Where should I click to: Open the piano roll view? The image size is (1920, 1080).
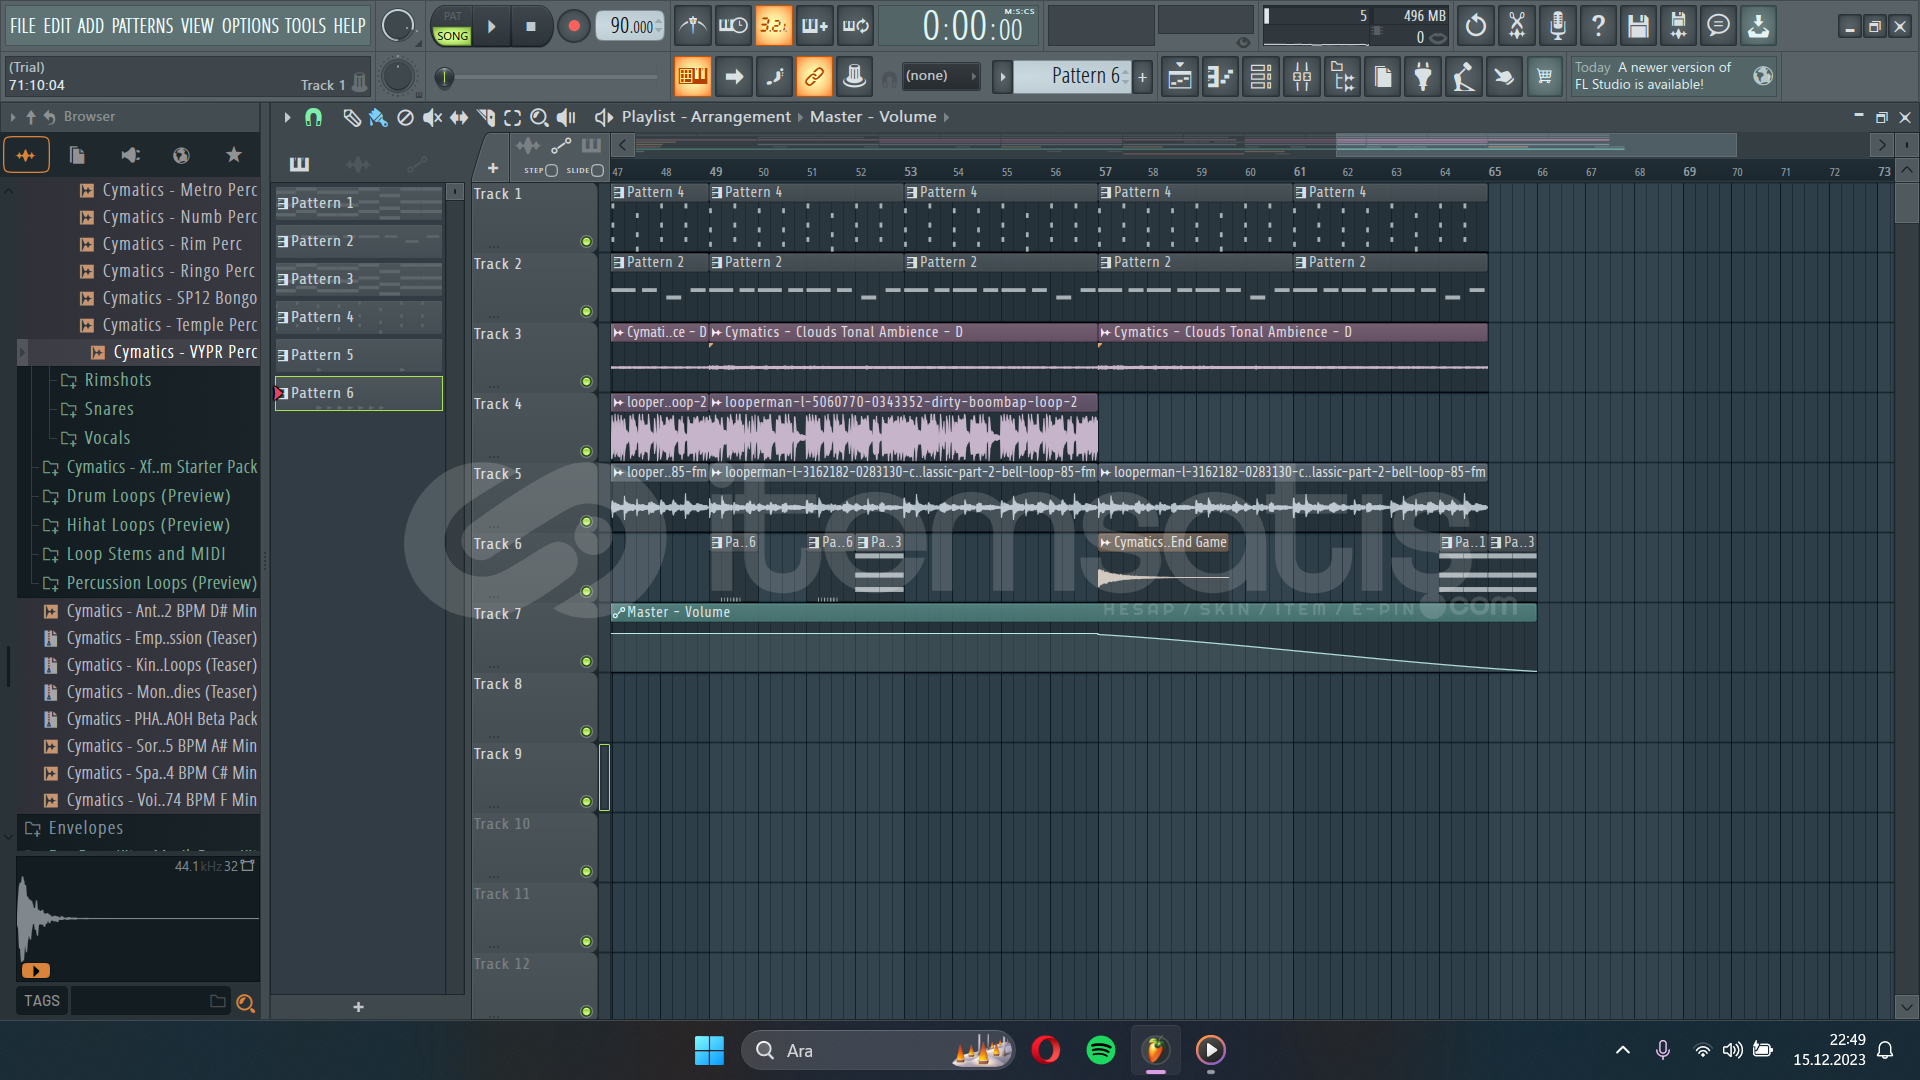[1221, 76]
